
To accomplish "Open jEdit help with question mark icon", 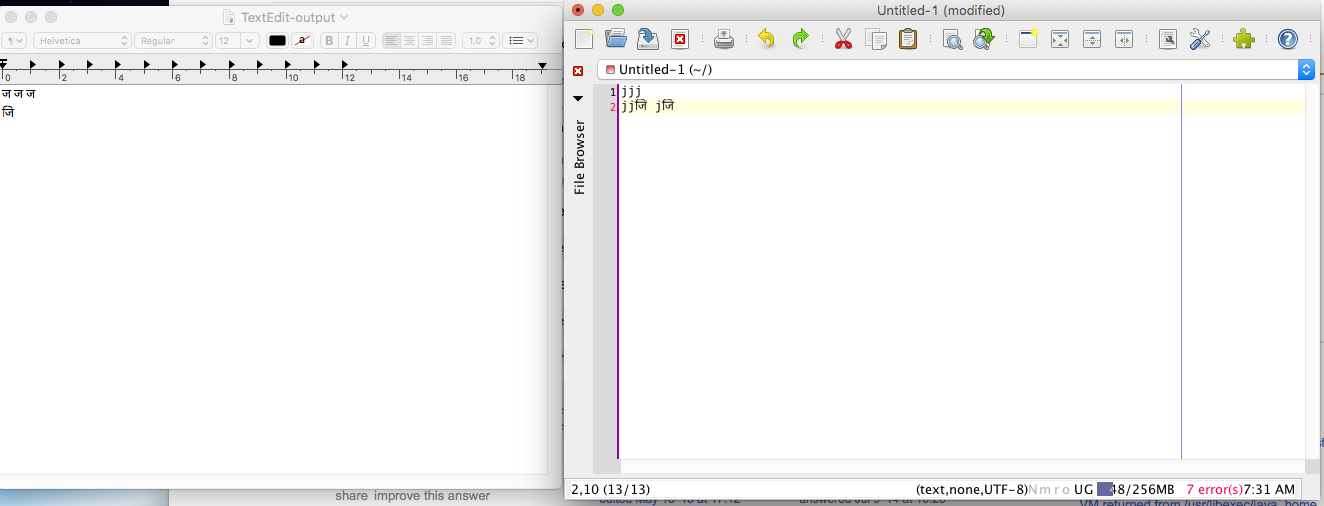I will coord(1288,39).
